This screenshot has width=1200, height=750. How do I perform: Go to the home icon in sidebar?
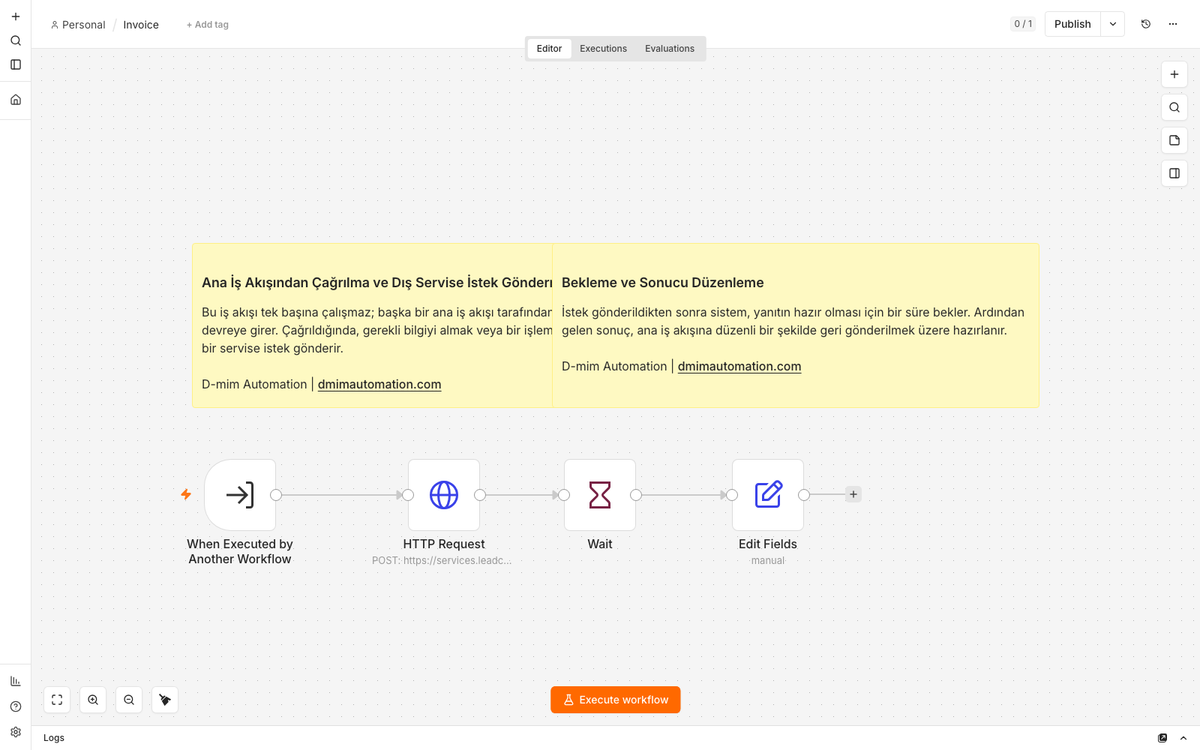[x=15, y=100]
